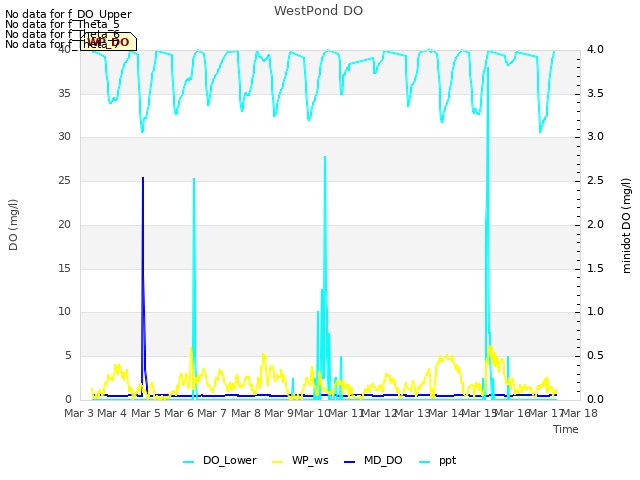Click the 'No data for f_Theta_5' message
640x480 pixels.
pos(62,24)
